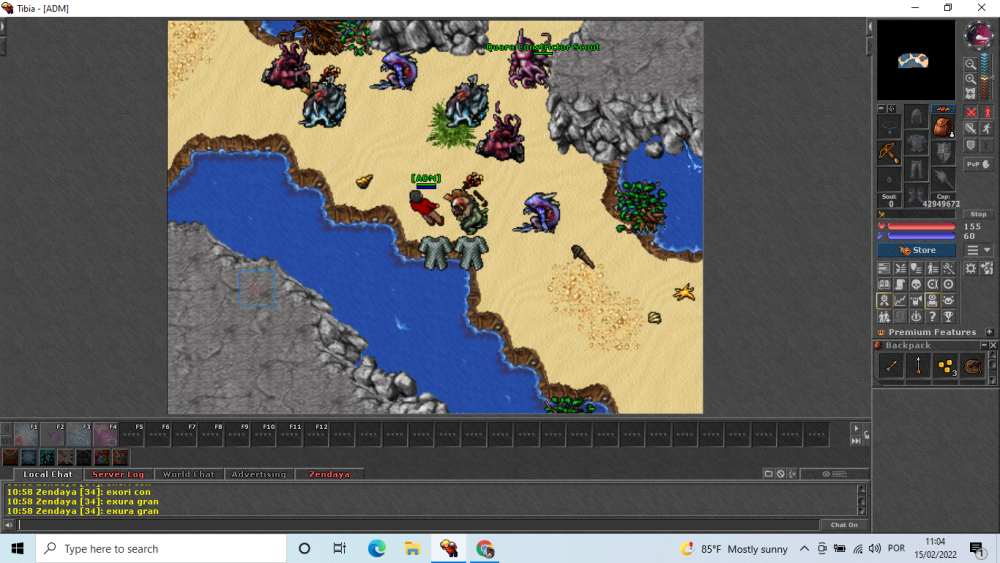The height and width of the screenshot is (563, 1000).
Task: Toggle defensive shield fight mode
Action: pos(971,145)
